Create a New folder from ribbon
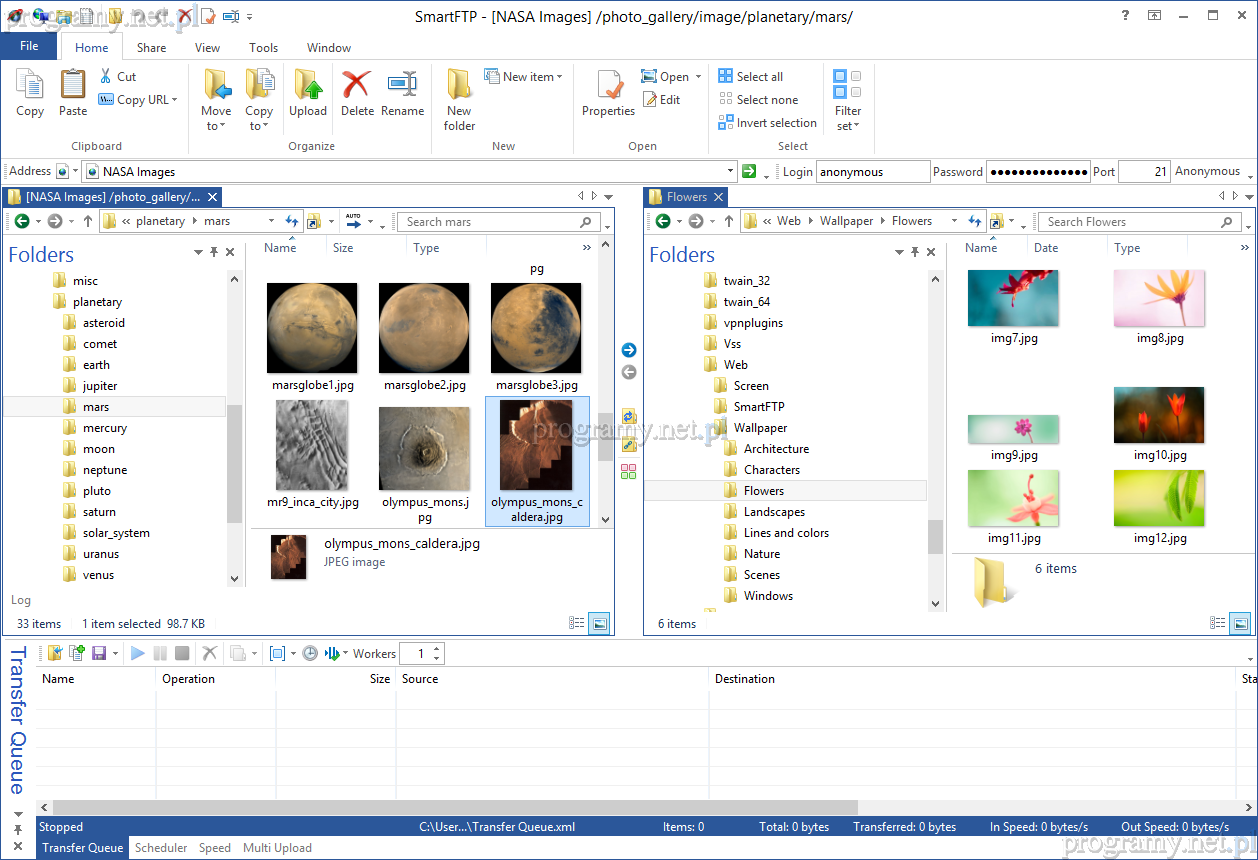The image size is (1258, 860). tap(459, 100)
